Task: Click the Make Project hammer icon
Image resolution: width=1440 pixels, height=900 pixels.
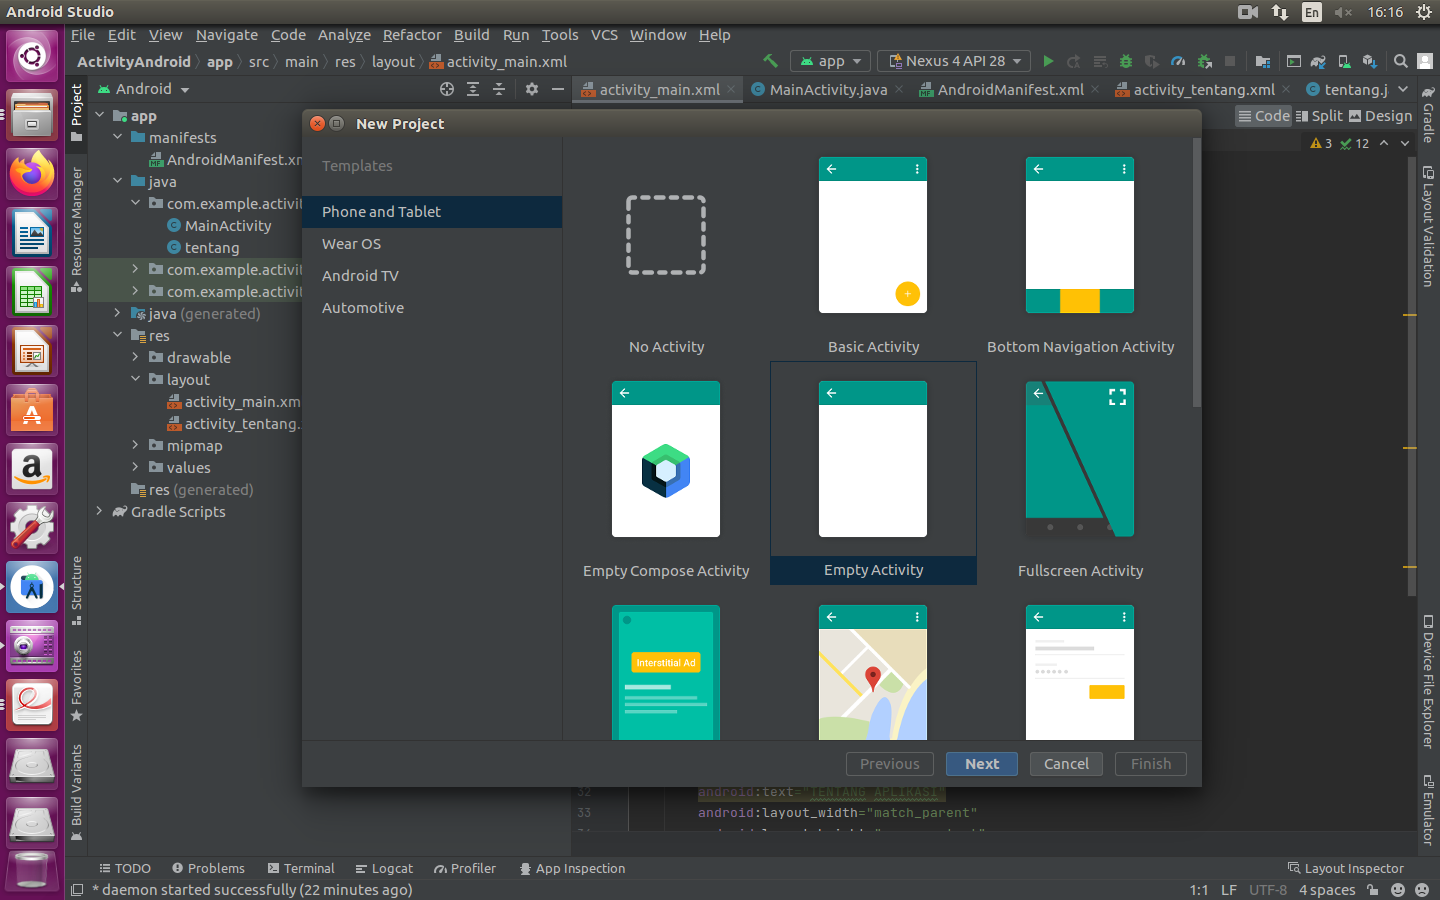Action: (770, 61)
